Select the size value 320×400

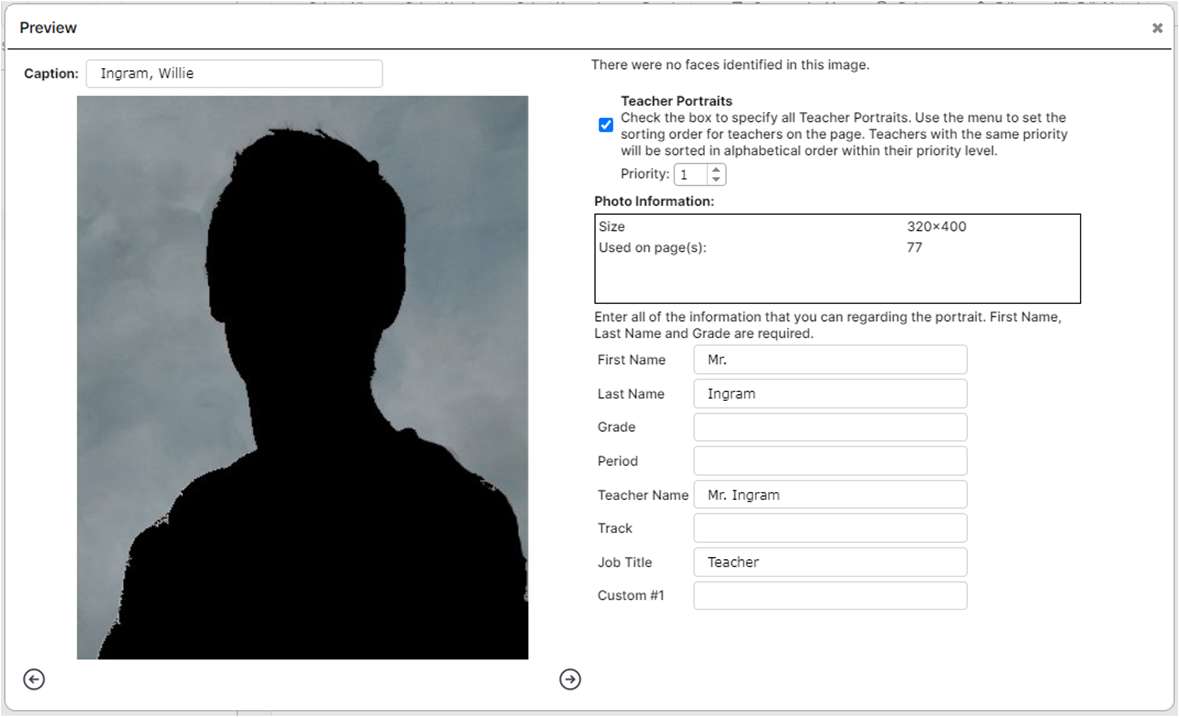[936, 226]
